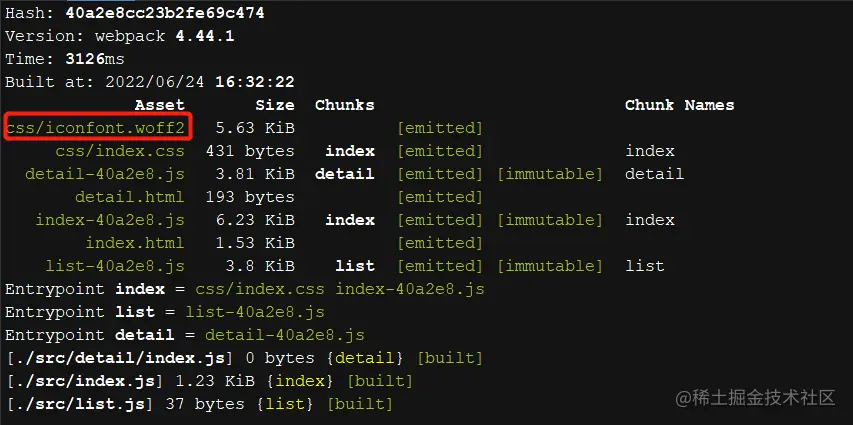The width and height of the screenshot is (853, 425).
Task: Click the index-40a2e8.js asset in the table
Action: pyautogui.click(x=110, y=220)
